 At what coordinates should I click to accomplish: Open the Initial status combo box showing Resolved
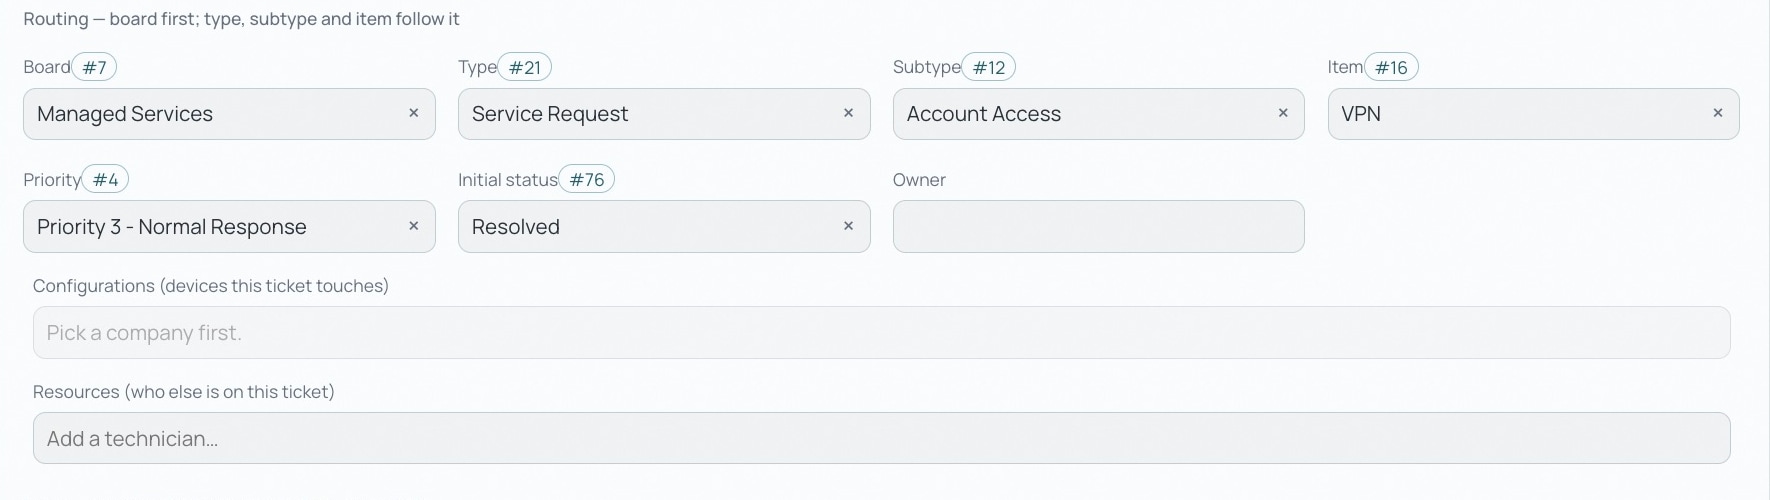664,227
